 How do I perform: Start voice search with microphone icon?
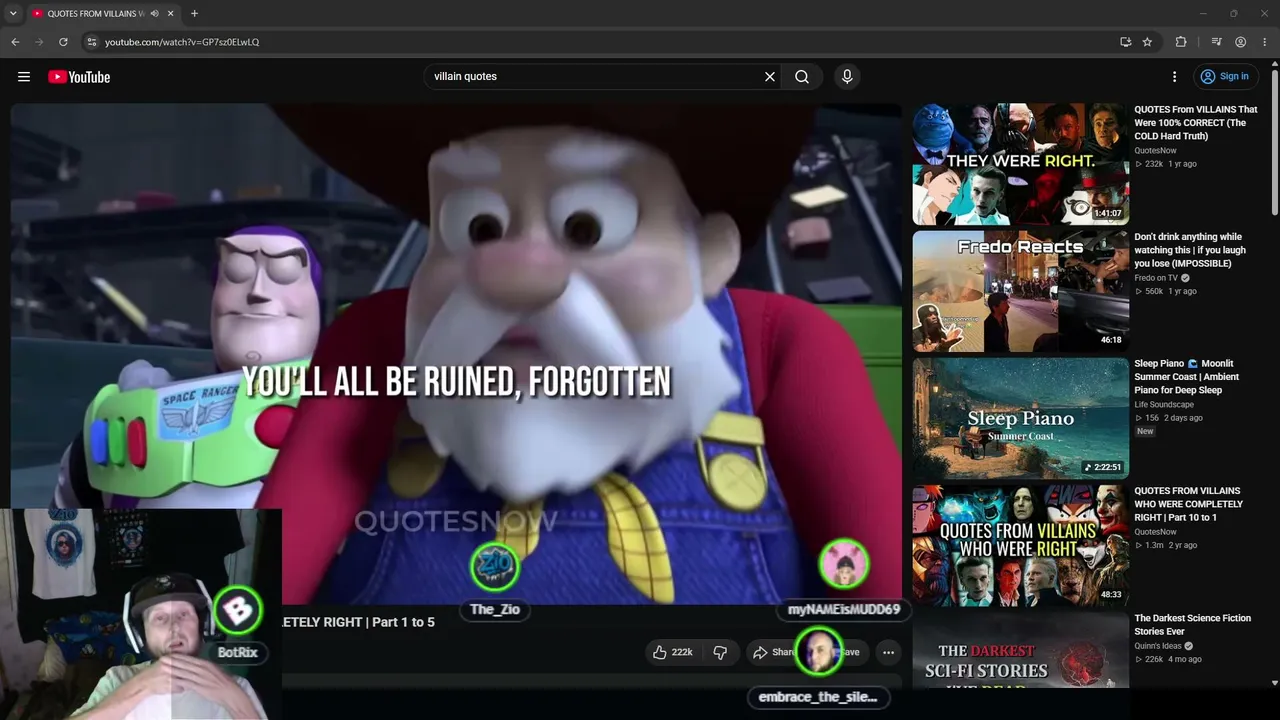(847, 77)
